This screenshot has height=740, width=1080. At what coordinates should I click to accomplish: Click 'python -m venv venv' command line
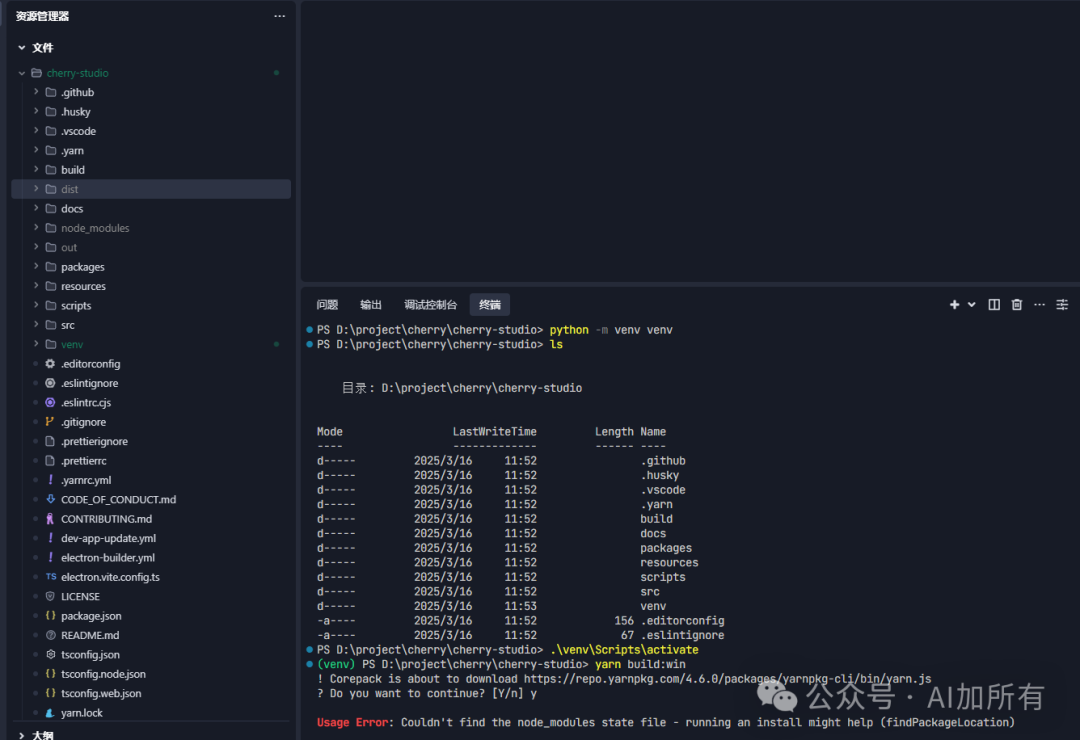point(611,330)
